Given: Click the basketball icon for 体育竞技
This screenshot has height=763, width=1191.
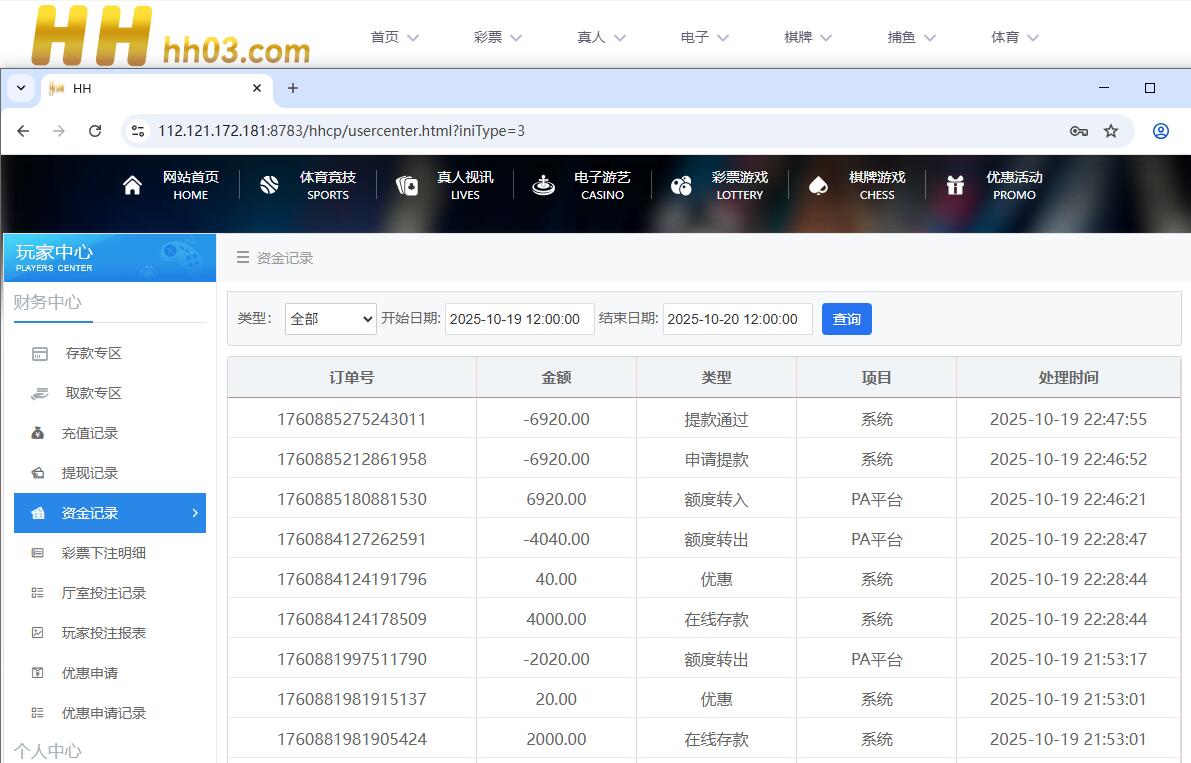Looking at the screenshot, I should tap(269, 186).
